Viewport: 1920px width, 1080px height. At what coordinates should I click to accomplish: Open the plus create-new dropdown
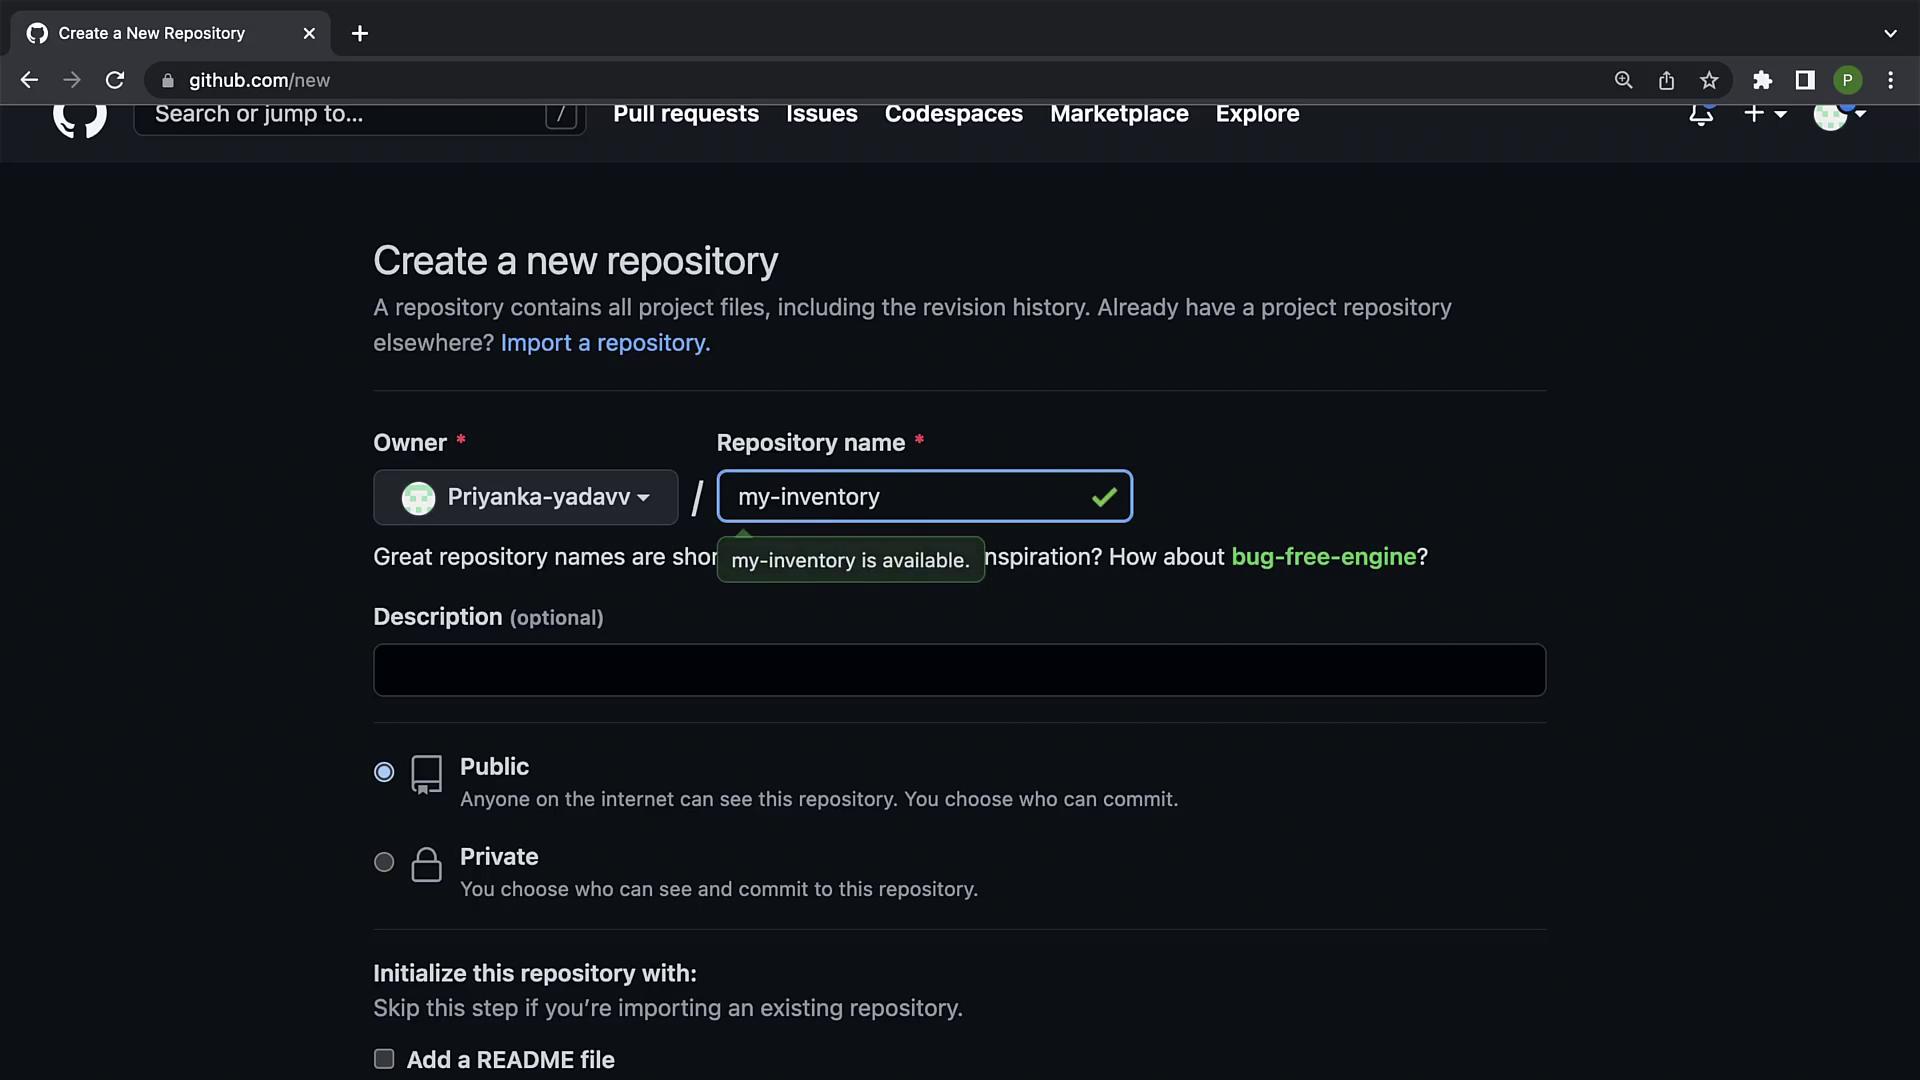pos(1765,114)
